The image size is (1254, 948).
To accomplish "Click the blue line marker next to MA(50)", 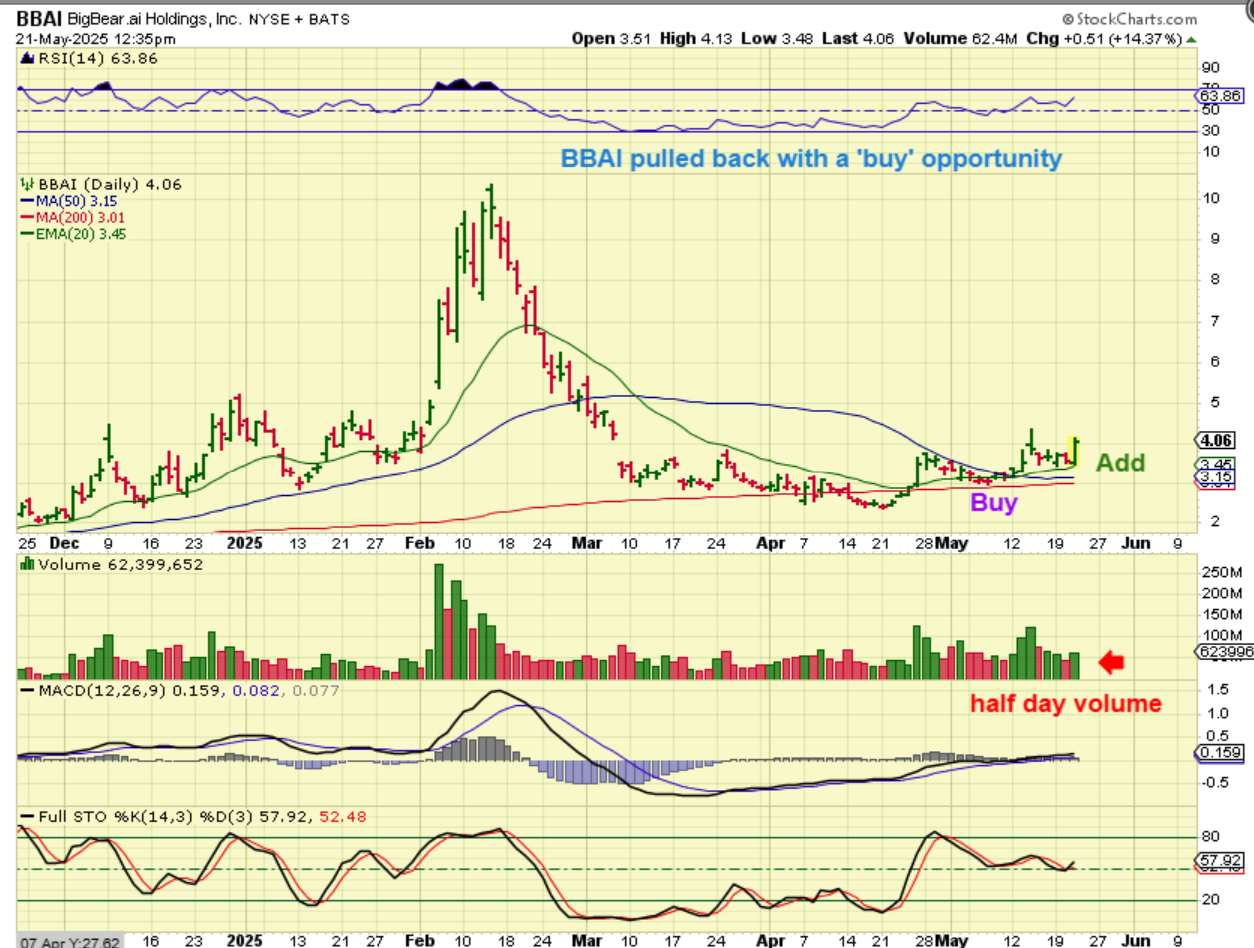I will pos(26,201).
